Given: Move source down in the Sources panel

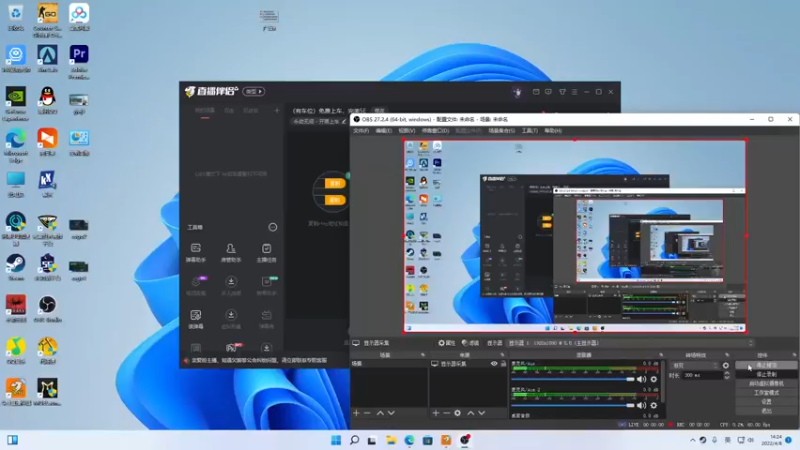Looking at the screenshot, I should (x=482, y=413).
